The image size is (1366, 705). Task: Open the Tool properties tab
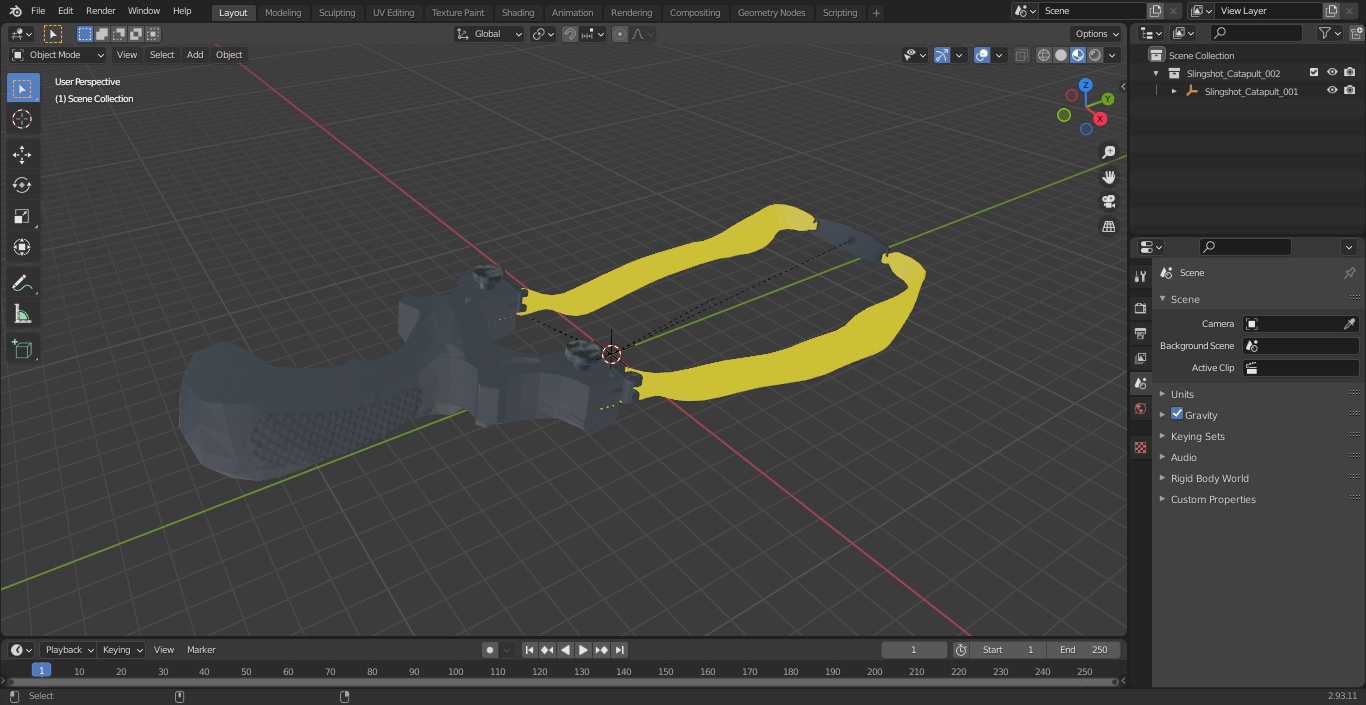click(x=1140, y=276)
